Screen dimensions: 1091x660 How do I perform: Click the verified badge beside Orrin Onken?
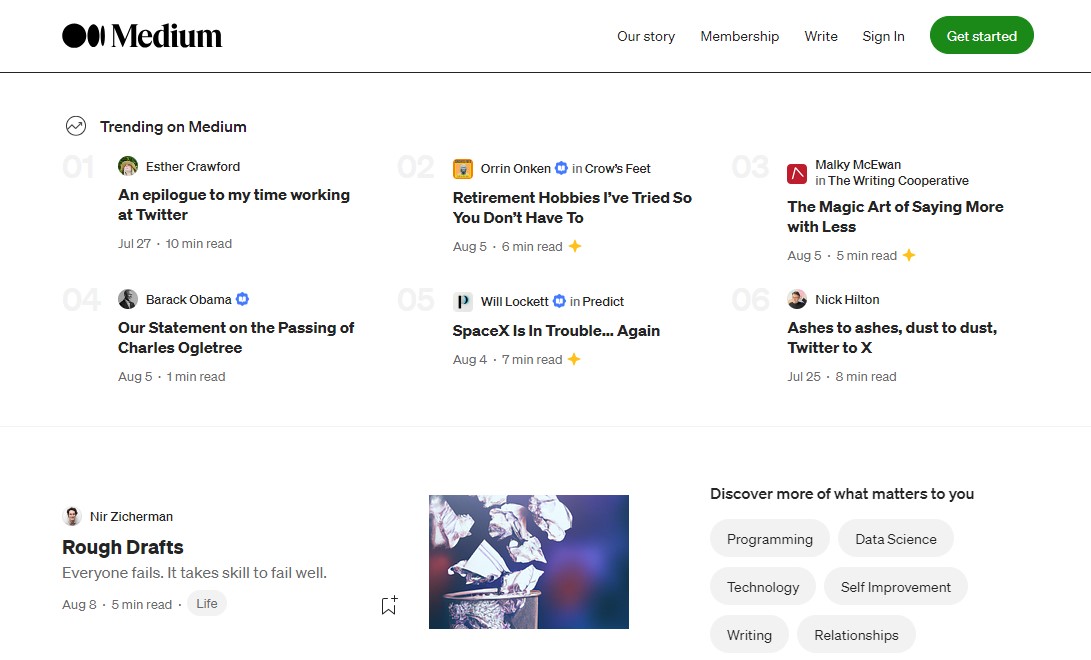(x=561, y=168)
